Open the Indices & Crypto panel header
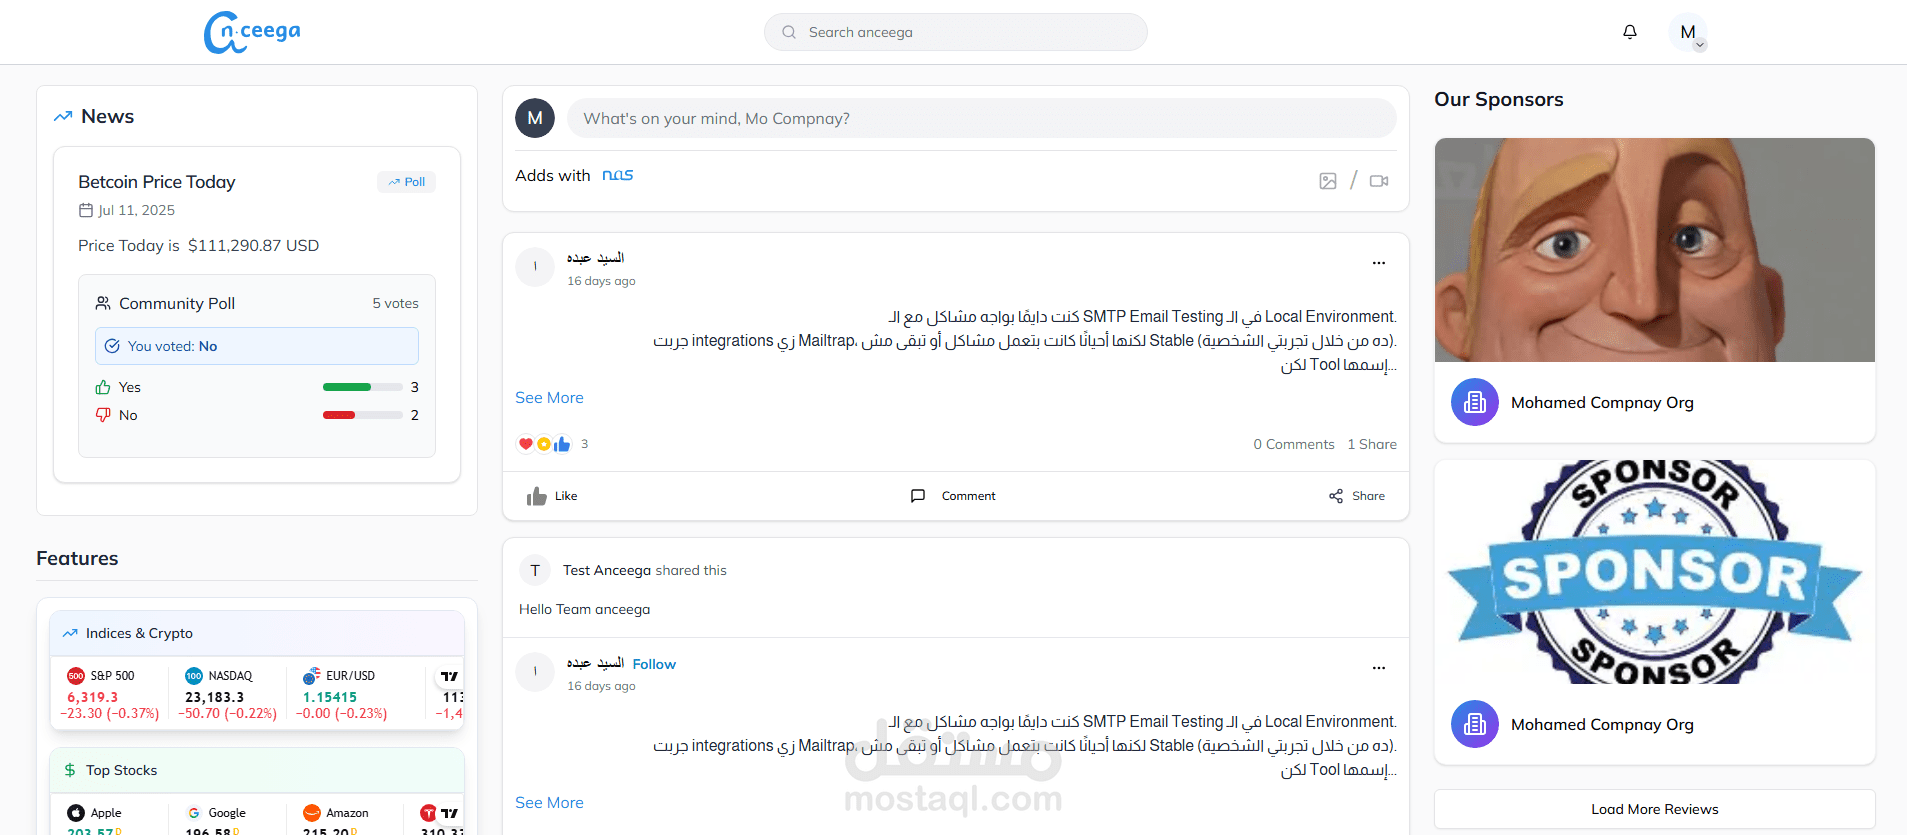Viewport: 1907px width, 835px height. click(139, 634)
